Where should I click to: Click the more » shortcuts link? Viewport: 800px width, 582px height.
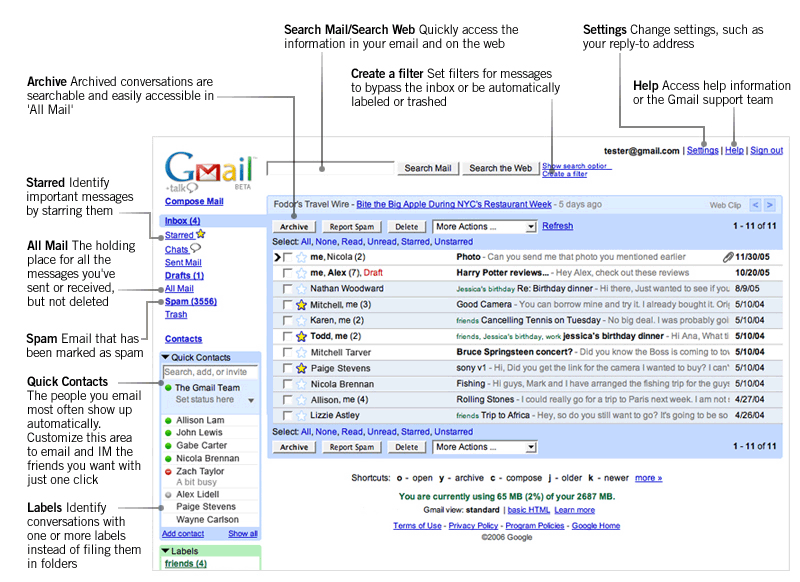[648, 478]
